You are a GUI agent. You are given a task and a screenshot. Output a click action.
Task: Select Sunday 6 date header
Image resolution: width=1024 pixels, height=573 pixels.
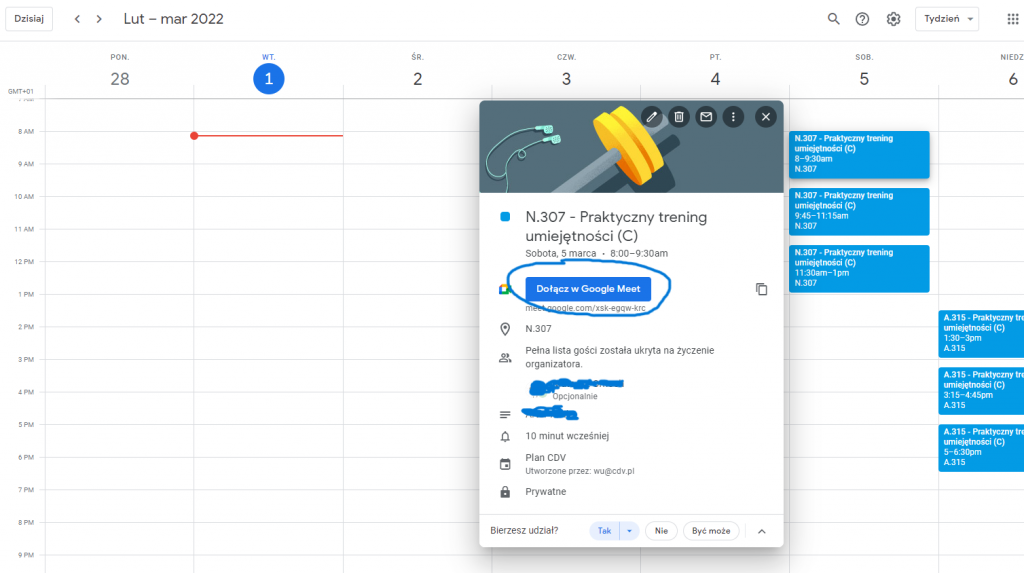[x=1013, y=78]
